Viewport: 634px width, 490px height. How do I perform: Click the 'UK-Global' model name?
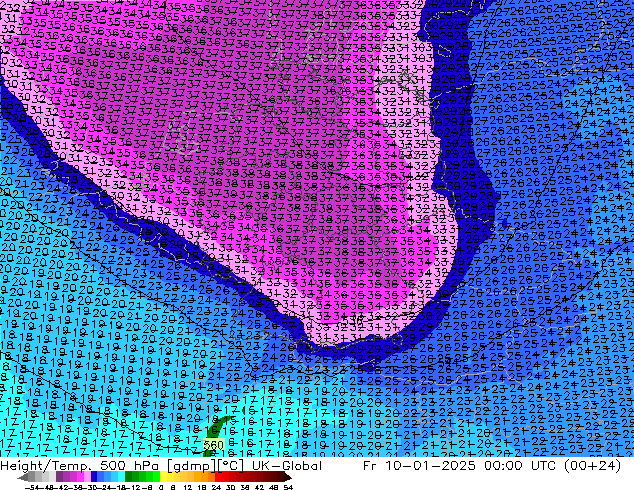287,466
